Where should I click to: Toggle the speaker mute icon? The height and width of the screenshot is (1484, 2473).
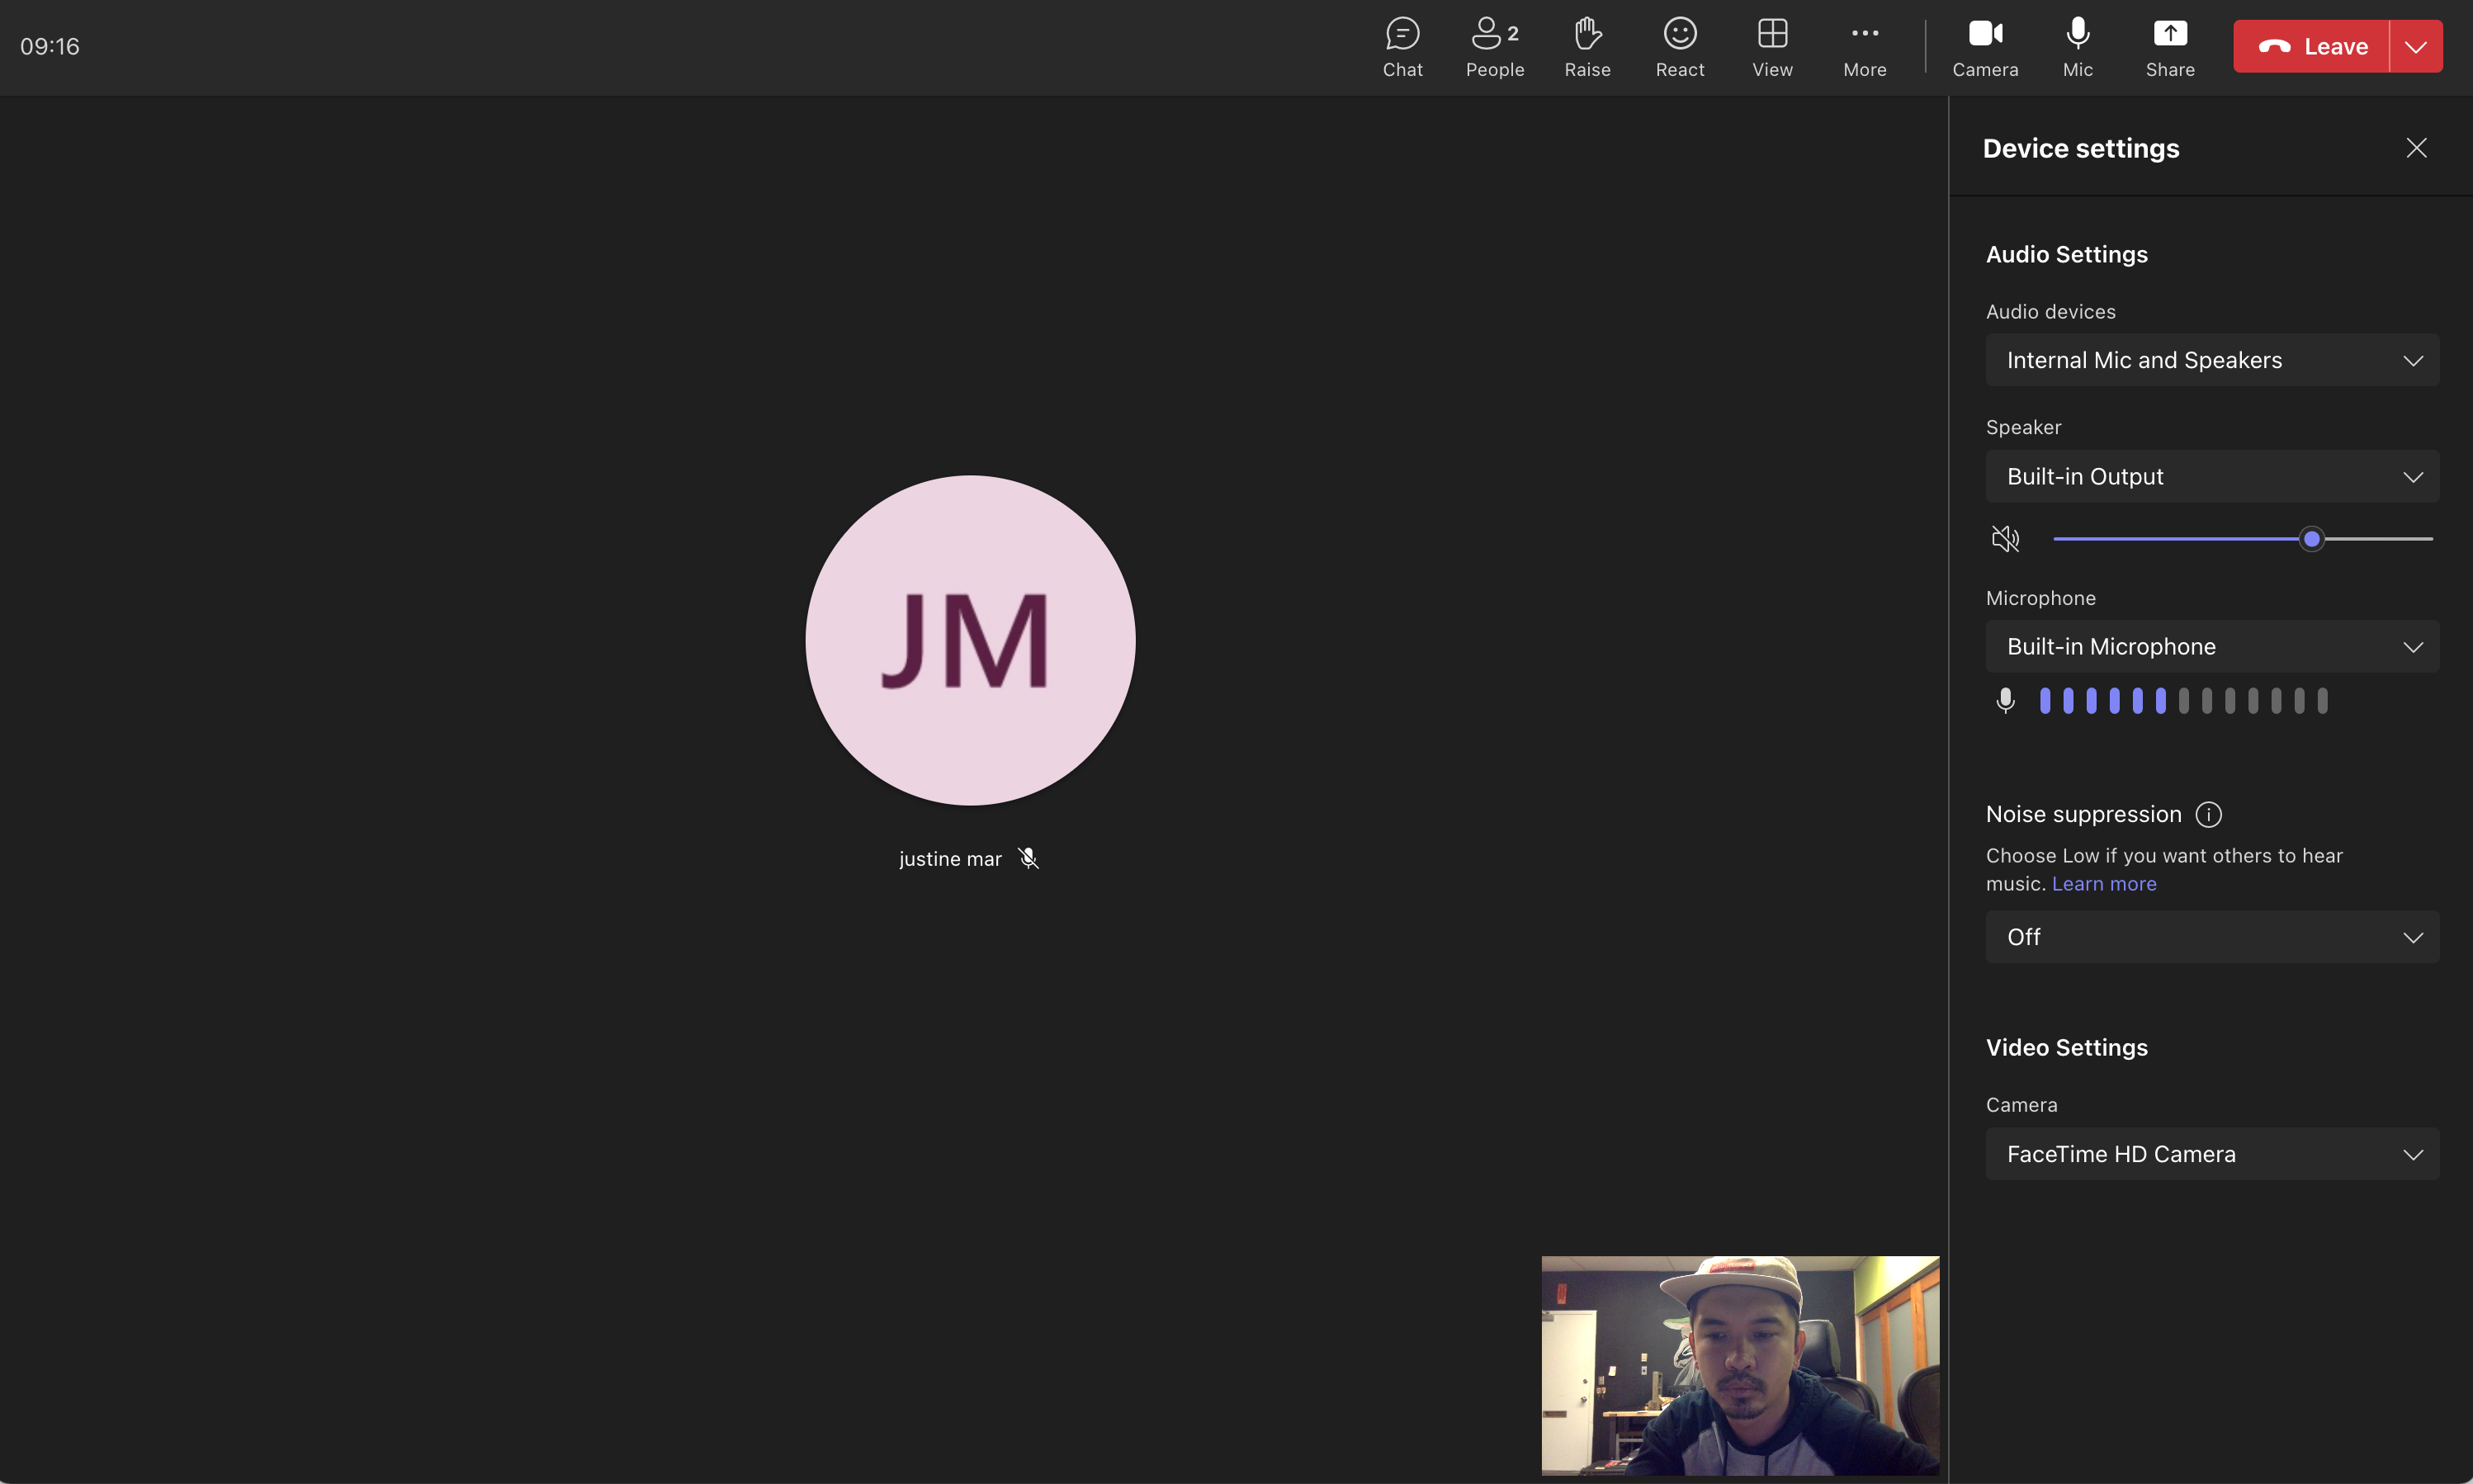point(2005,539)
